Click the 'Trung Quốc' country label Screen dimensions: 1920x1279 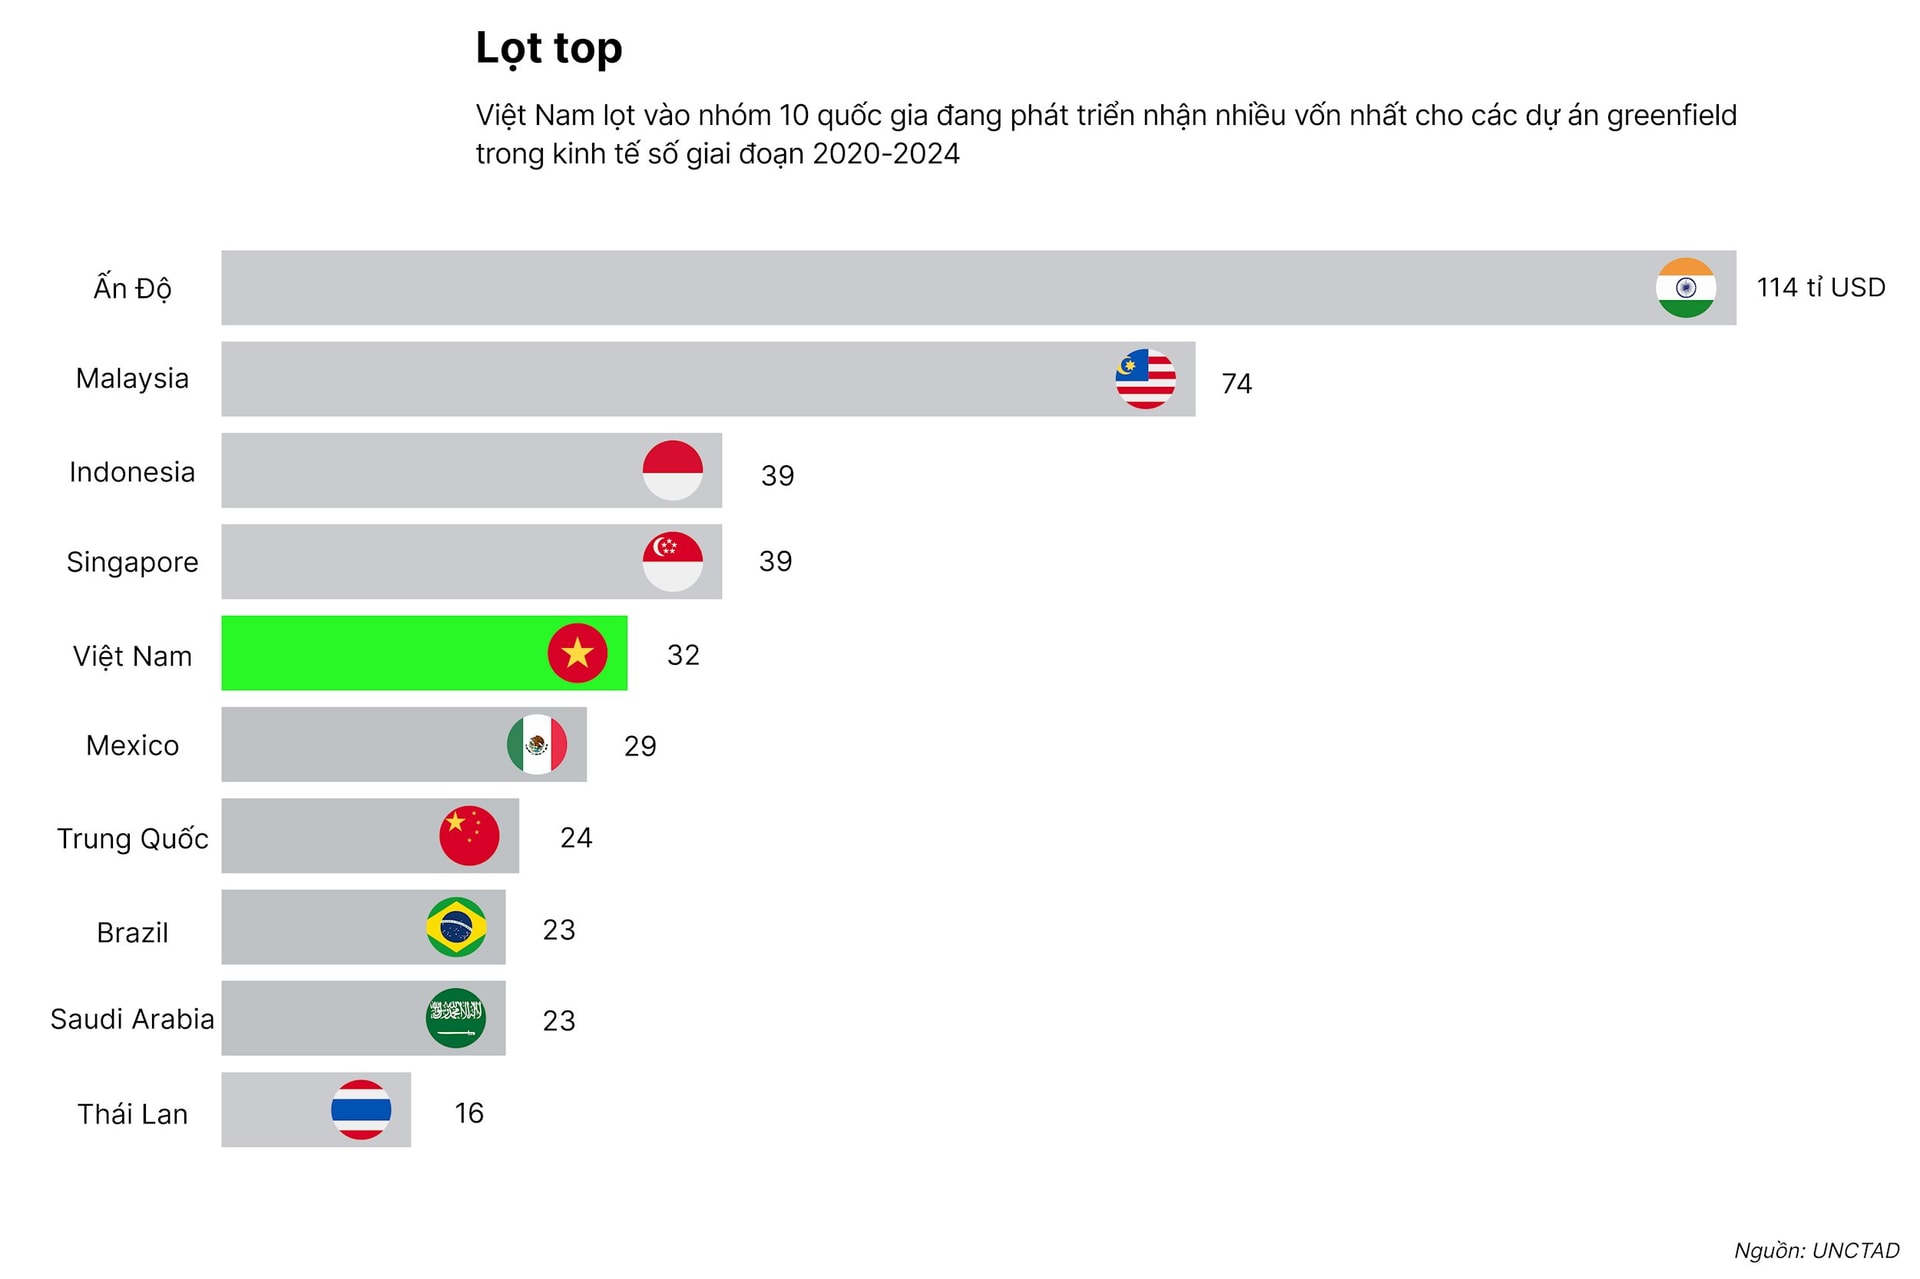[132, 838]
